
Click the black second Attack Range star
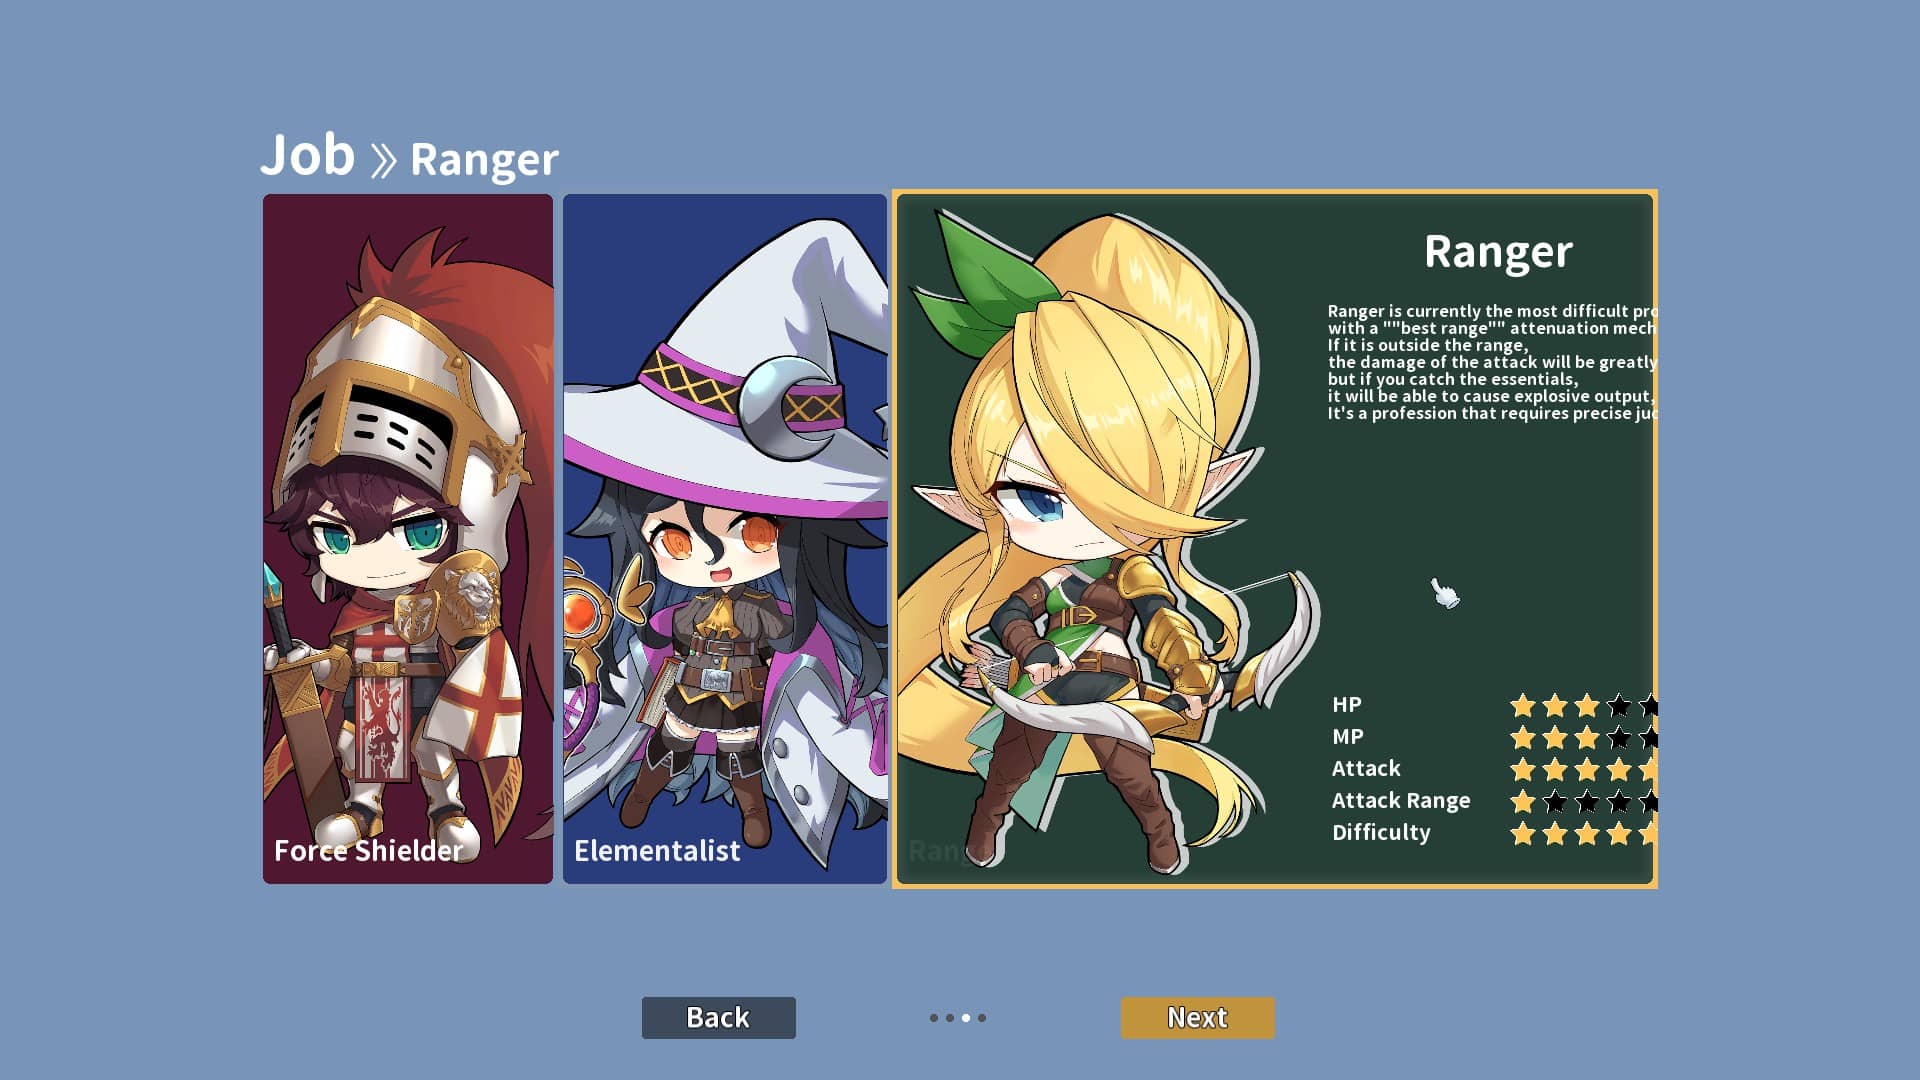pyautogui.click(x=1555, y=802)
